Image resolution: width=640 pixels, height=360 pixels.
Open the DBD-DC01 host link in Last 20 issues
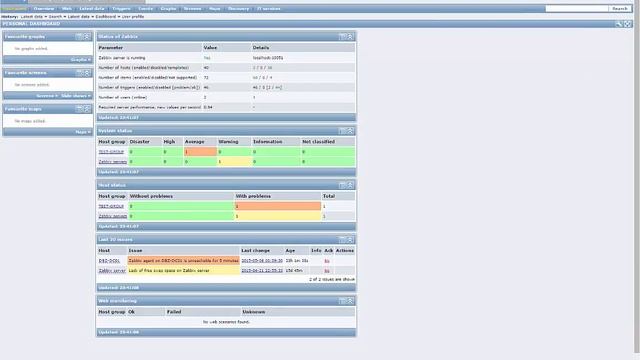click(109, 261)
